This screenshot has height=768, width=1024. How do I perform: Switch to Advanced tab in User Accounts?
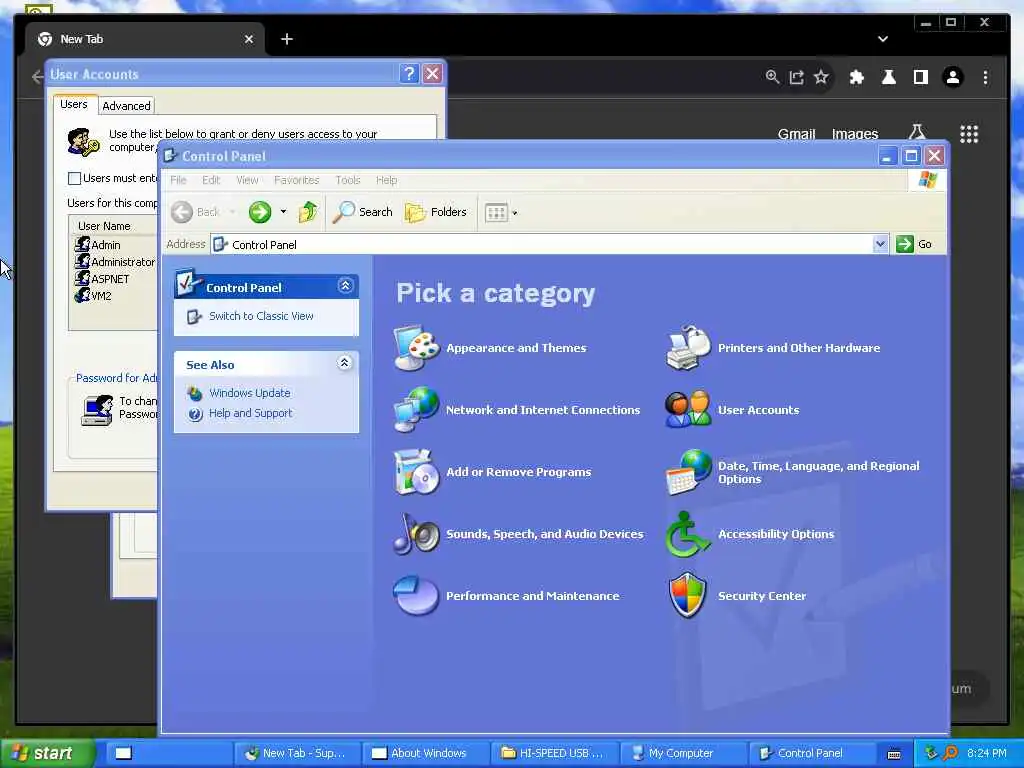(x=126, y=106)
